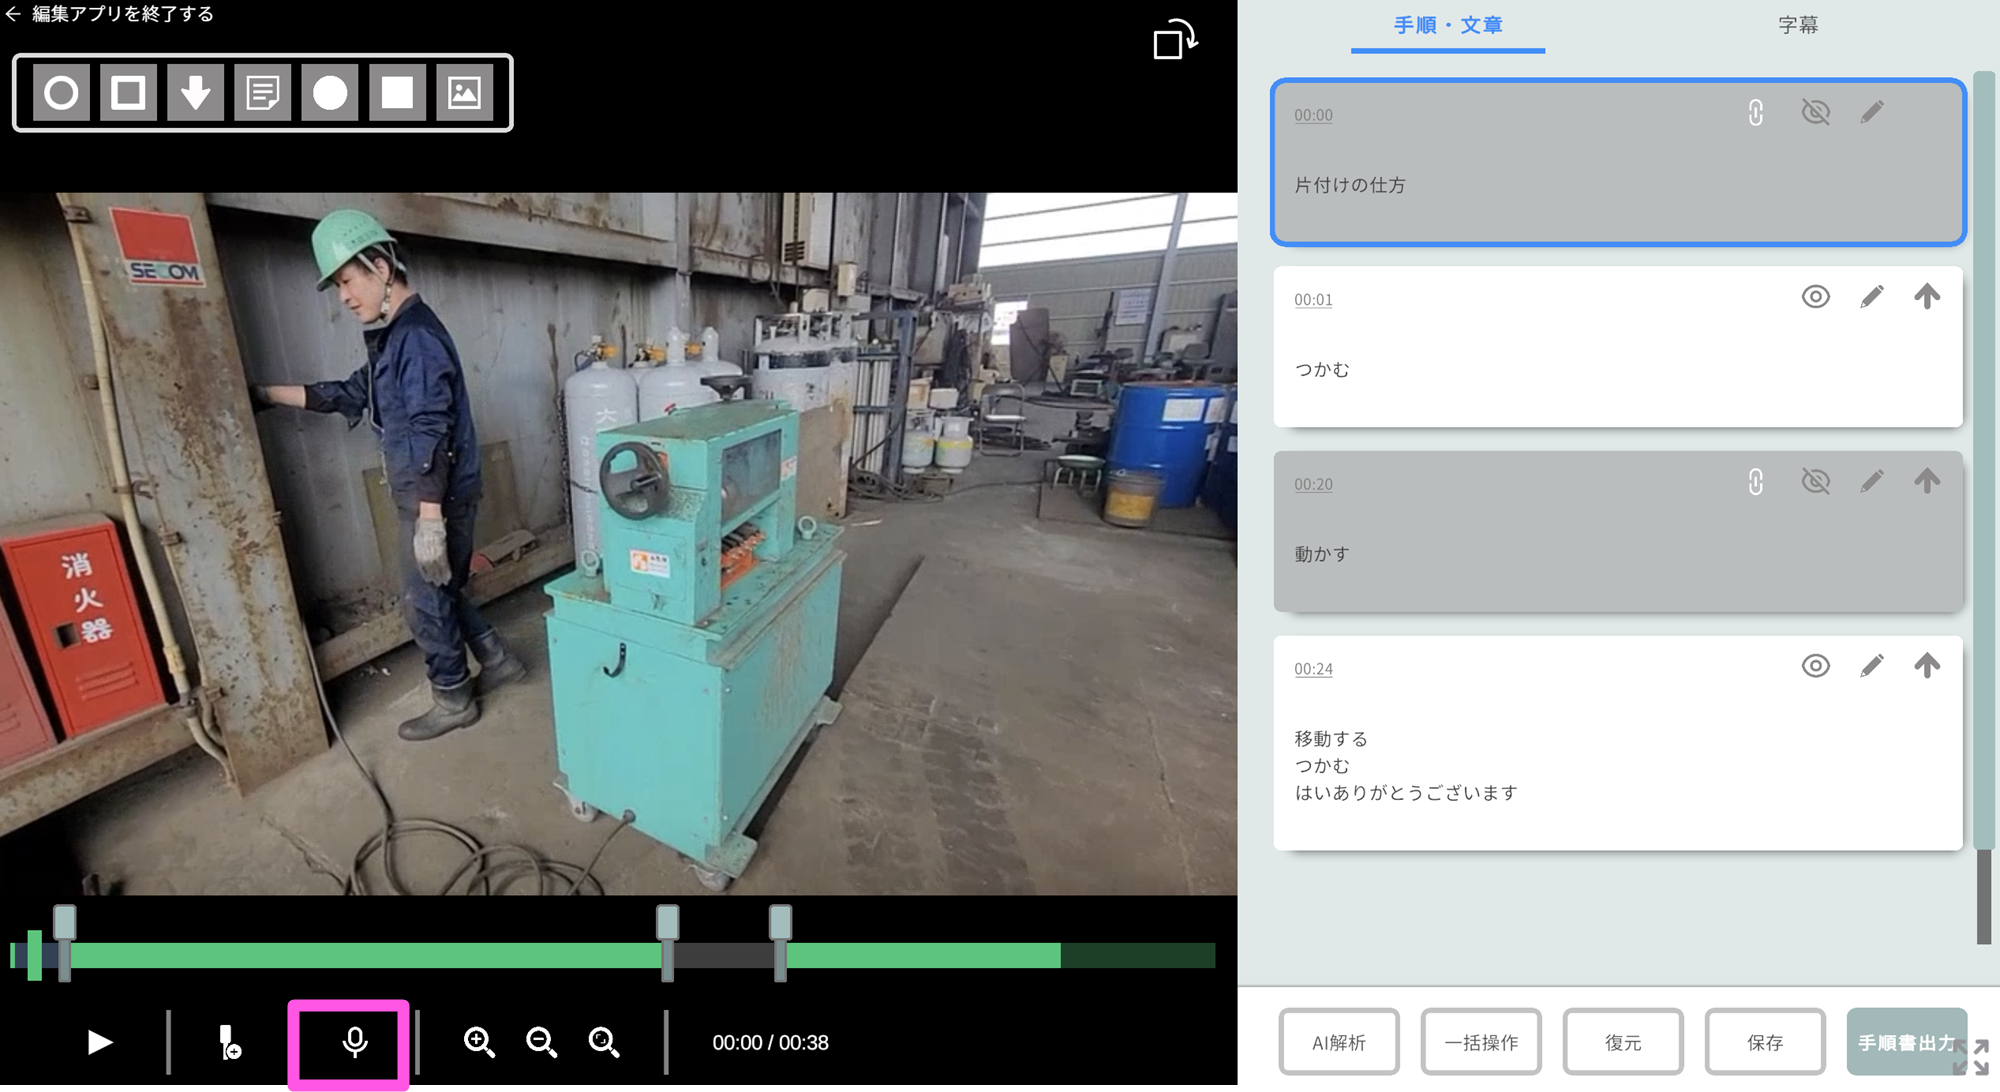Edit the 片付けの仕方 step text
Screen dimensions: 2000x1092
click(1871, 112)
